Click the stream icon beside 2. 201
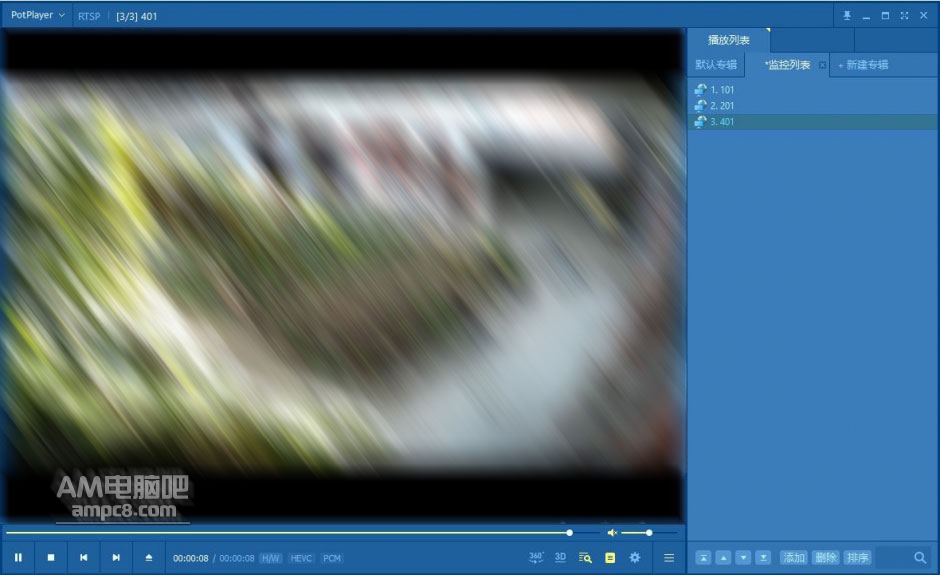Image resolution: width=940 pixels, height=575 pixels. 700,106
